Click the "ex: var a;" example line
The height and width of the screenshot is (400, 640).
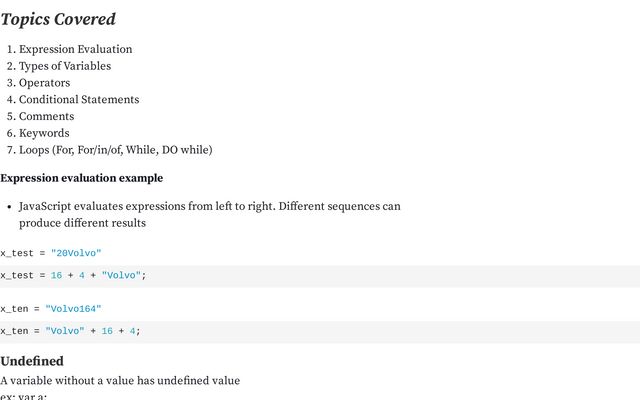click(x=23, y=396)
